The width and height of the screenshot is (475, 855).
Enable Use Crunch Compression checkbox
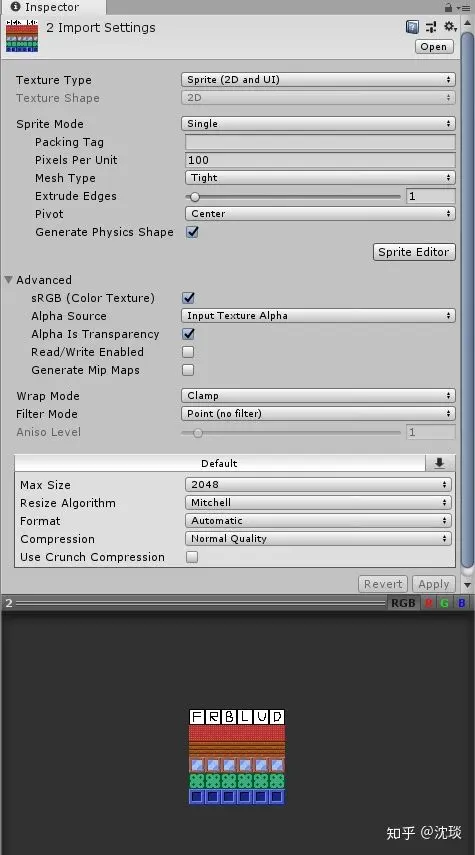tap(192, 557)
